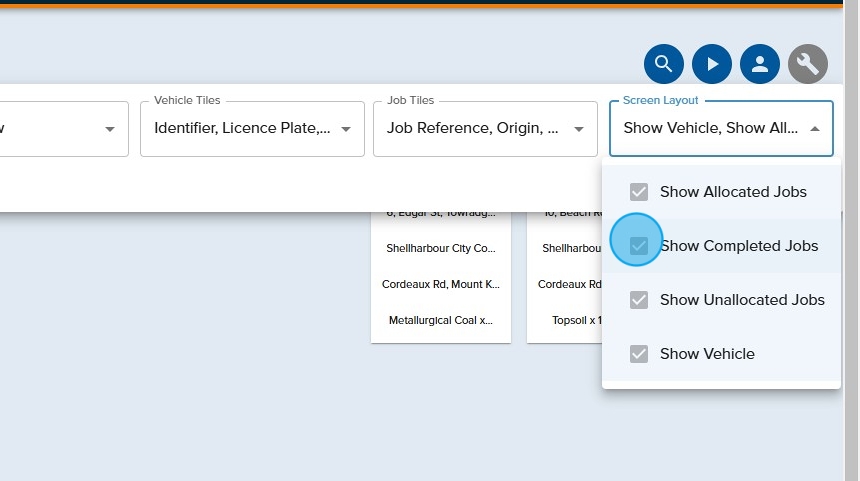
Task: Click the vertical scrollbar on right edge
Action: pyautogui.click(x=851, y=240)
